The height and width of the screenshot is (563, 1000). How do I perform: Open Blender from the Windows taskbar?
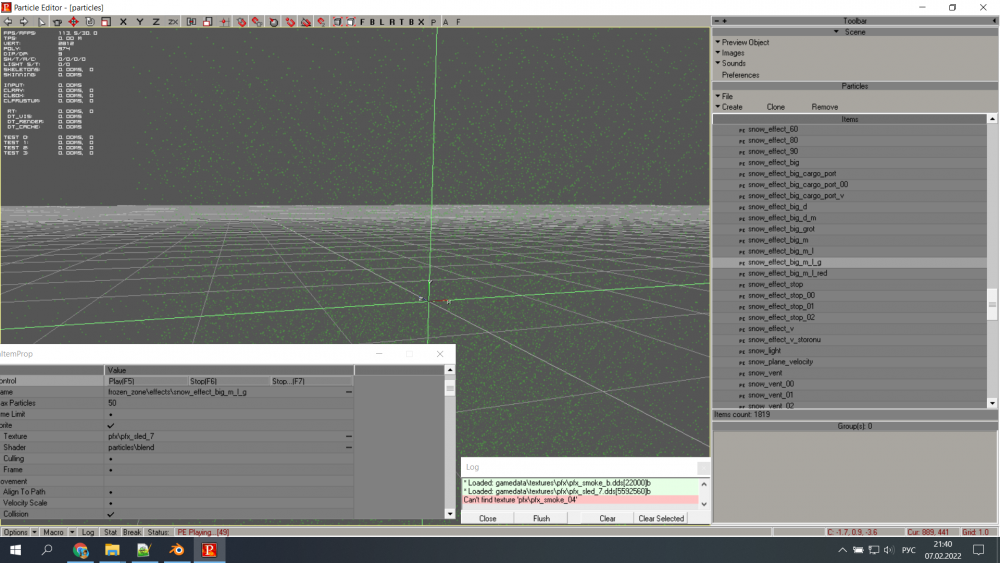click(x=175, y=550)
